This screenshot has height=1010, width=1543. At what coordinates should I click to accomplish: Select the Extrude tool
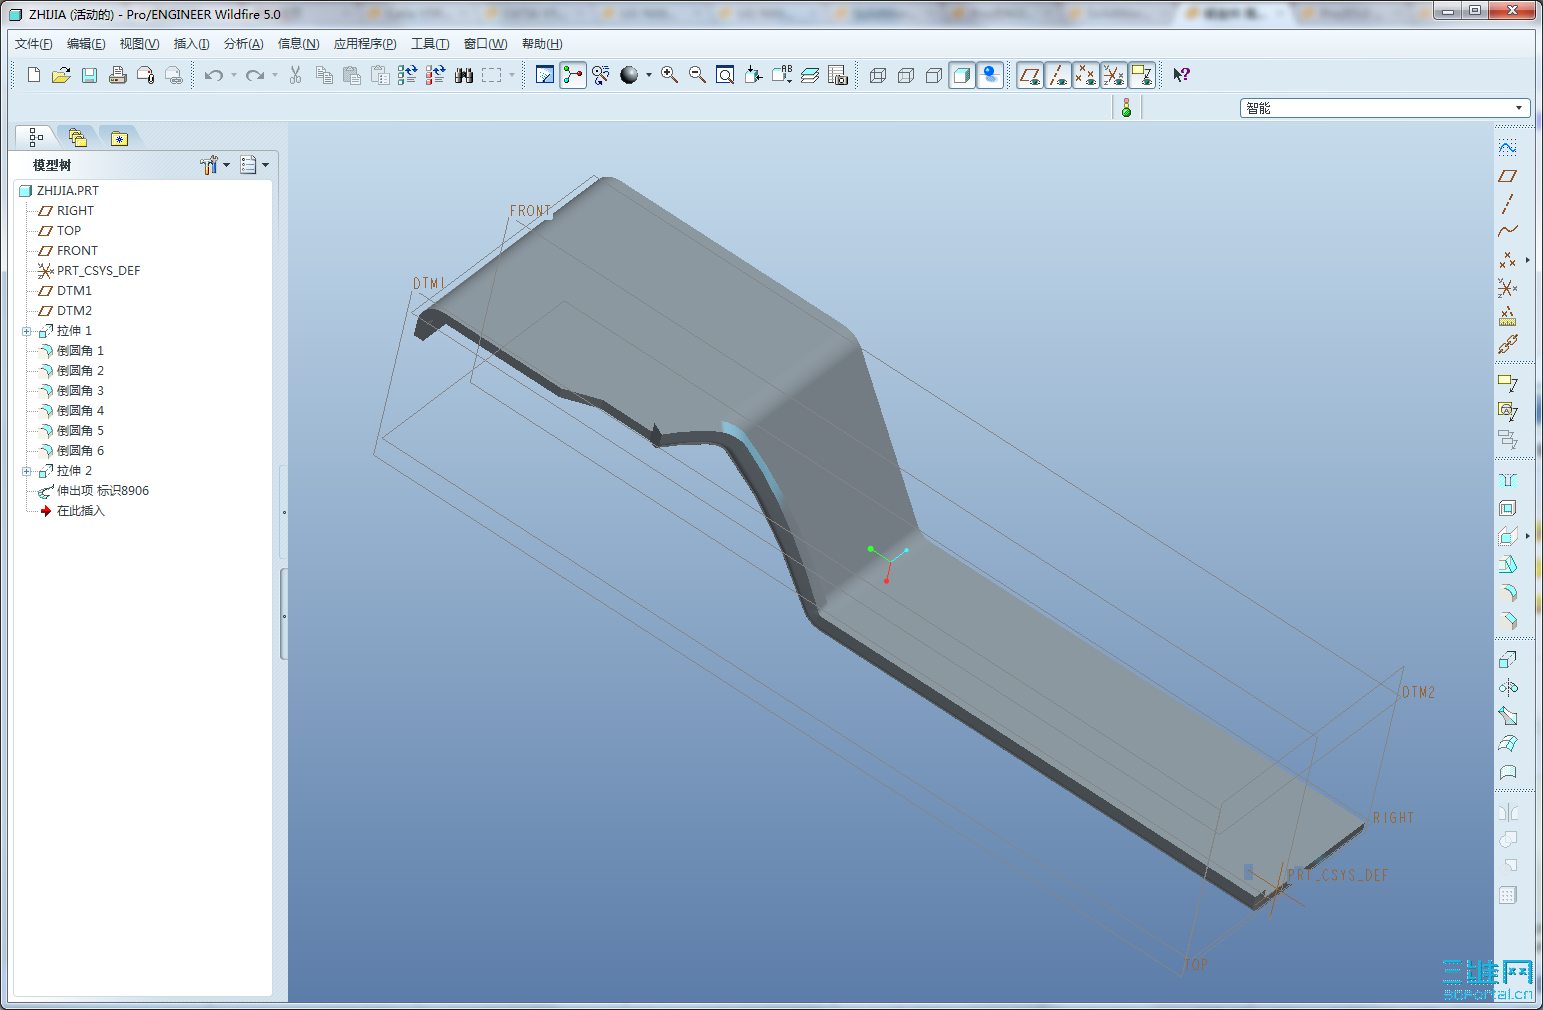tap(1508, 660)
